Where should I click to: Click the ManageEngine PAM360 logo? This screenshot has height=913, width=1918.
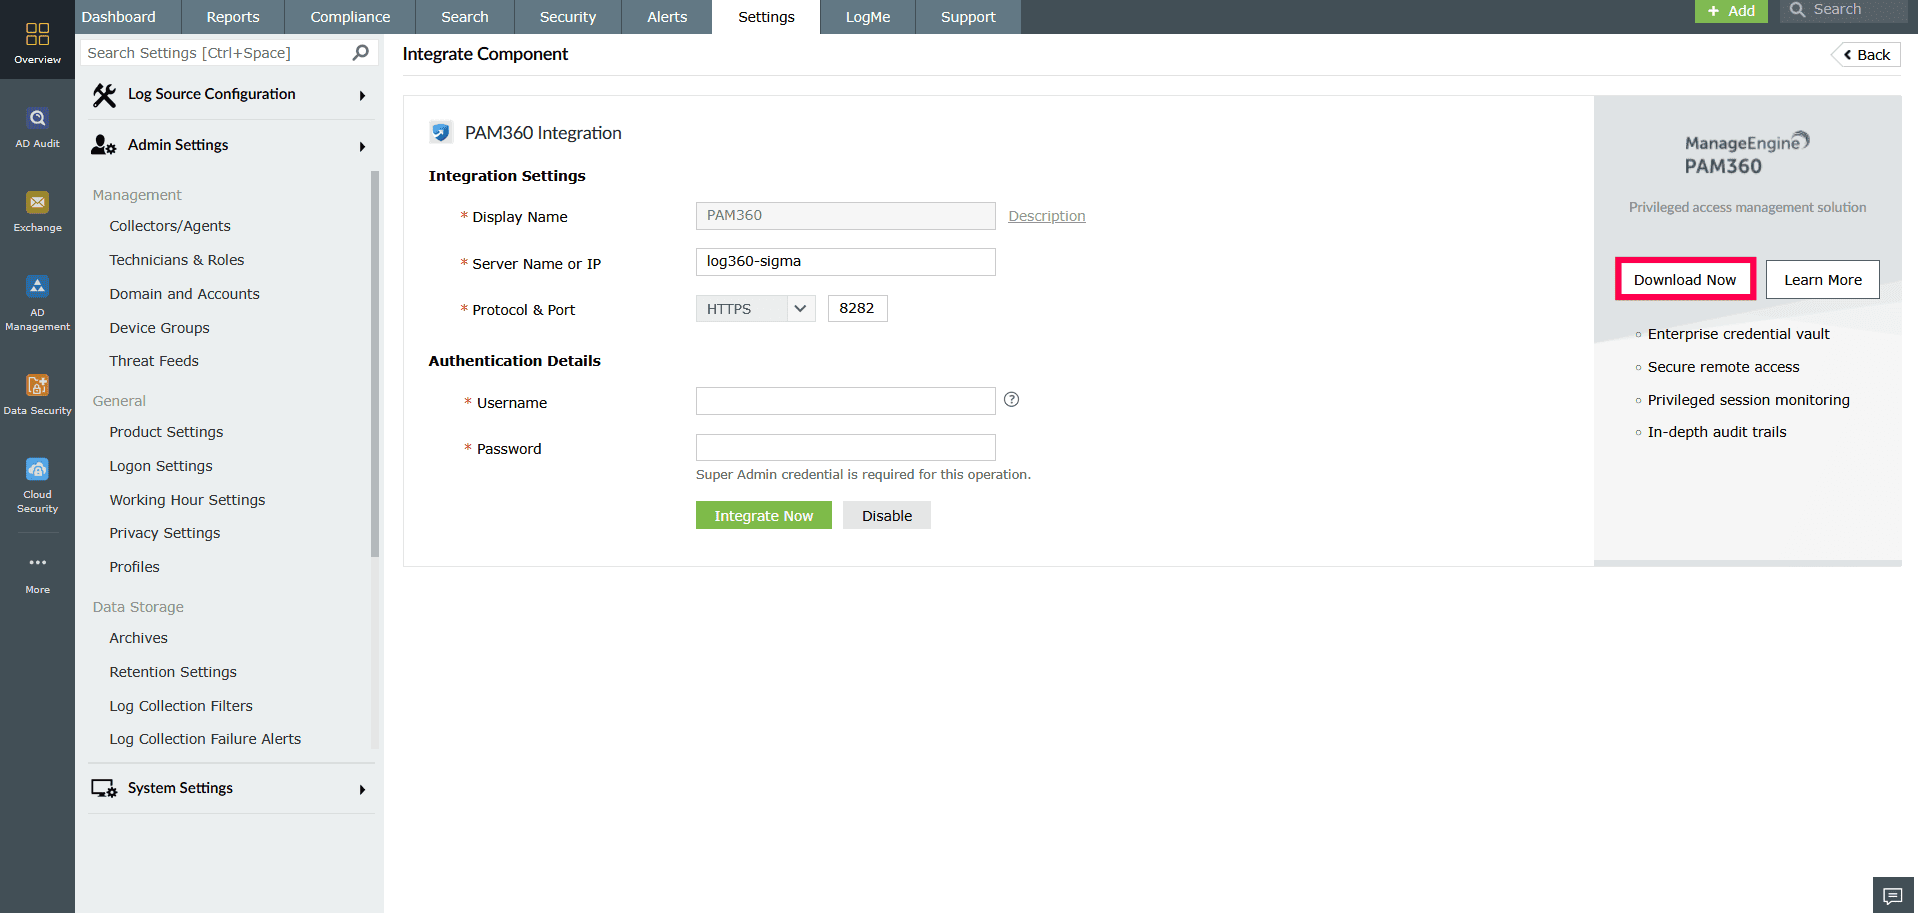click(1747, 154)
